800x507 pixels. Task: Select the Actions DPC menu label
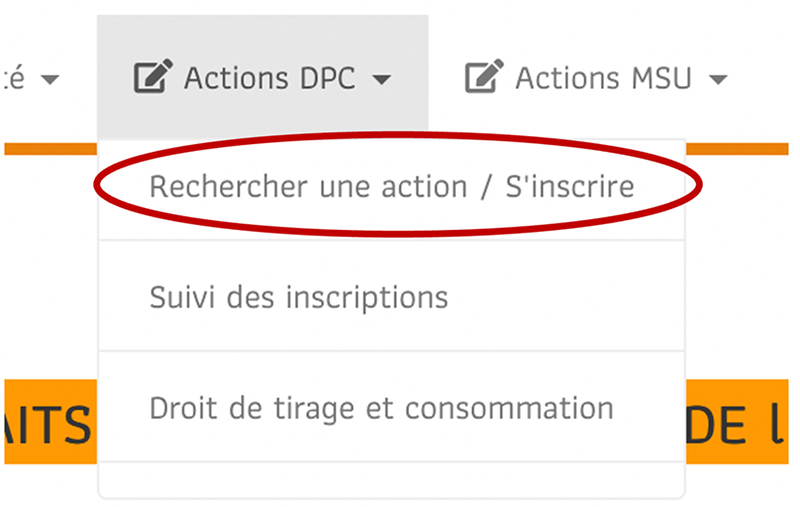[269, 78]
